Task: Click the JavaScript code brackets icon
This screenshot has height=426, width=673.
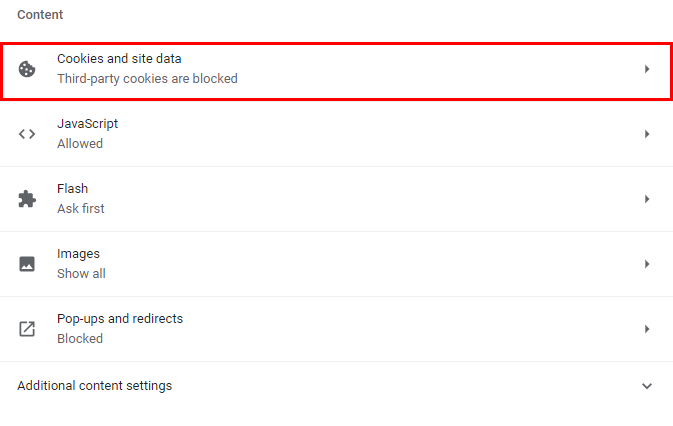Action: pyautogui.click(x=28, y=134)
